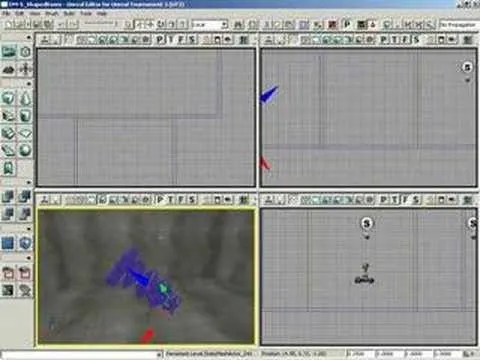Image resolution: width=480 pixels, height=360 pixels.
Task: Open the propagation dropdown at the toolbar's right end
Action: click(459, 25)
